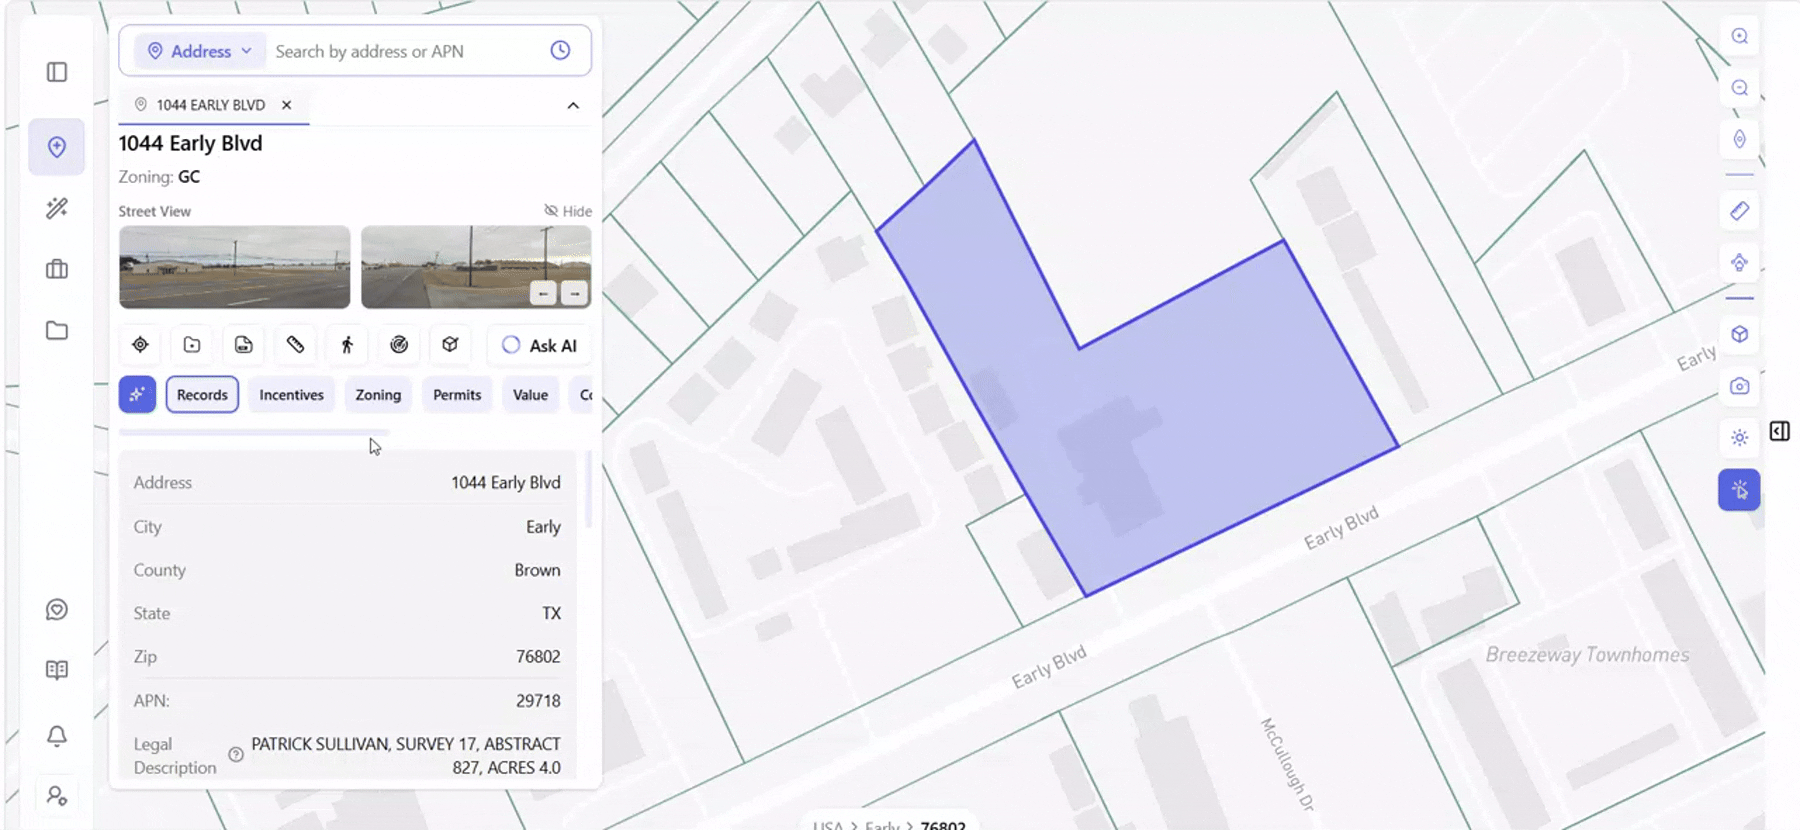Open the right side panel toggle icon

tap(1780, 431)
